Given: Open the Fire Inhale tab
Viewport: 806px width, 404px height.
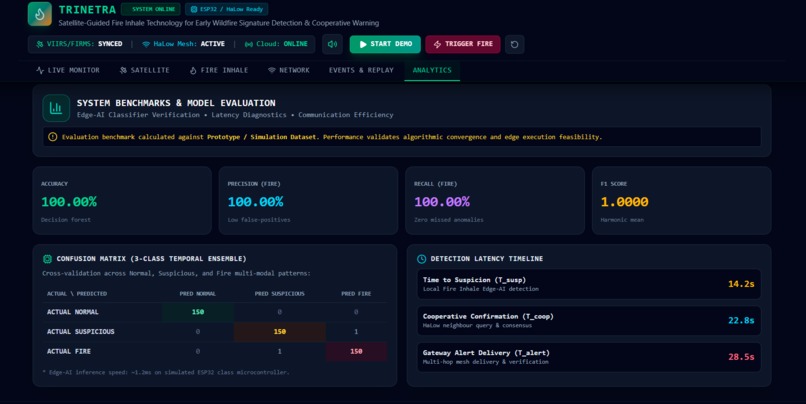Looking at the screenshot, I should 218,70.
